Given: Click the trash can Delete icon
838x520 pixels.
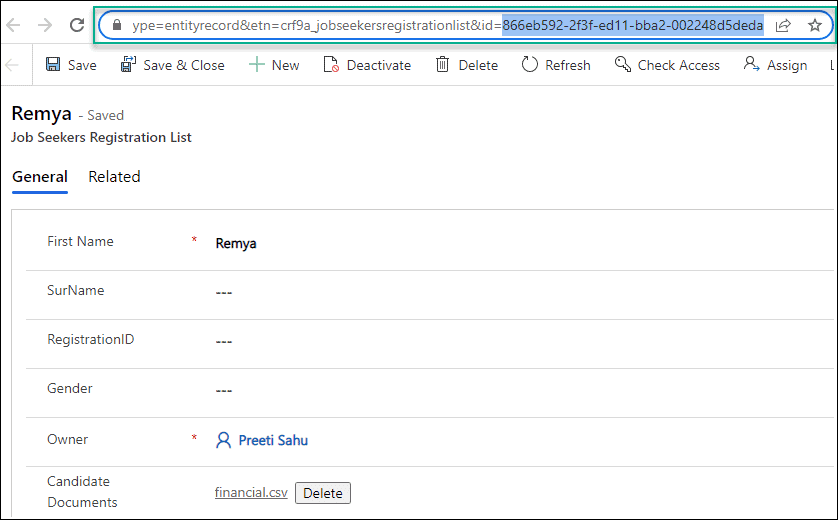Looking at the screenshot, I should pos(443,65).
